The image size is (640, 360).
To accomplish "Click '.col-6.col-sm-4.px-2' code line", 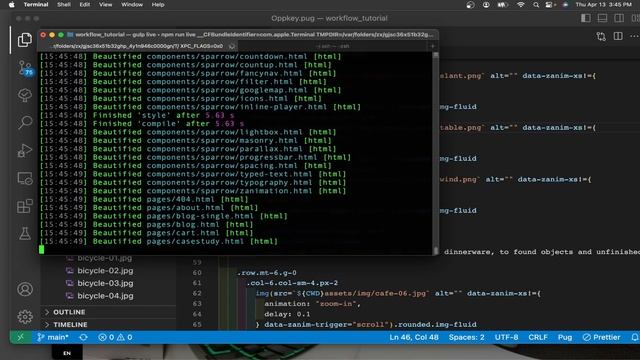I will [x=292, y=283].
